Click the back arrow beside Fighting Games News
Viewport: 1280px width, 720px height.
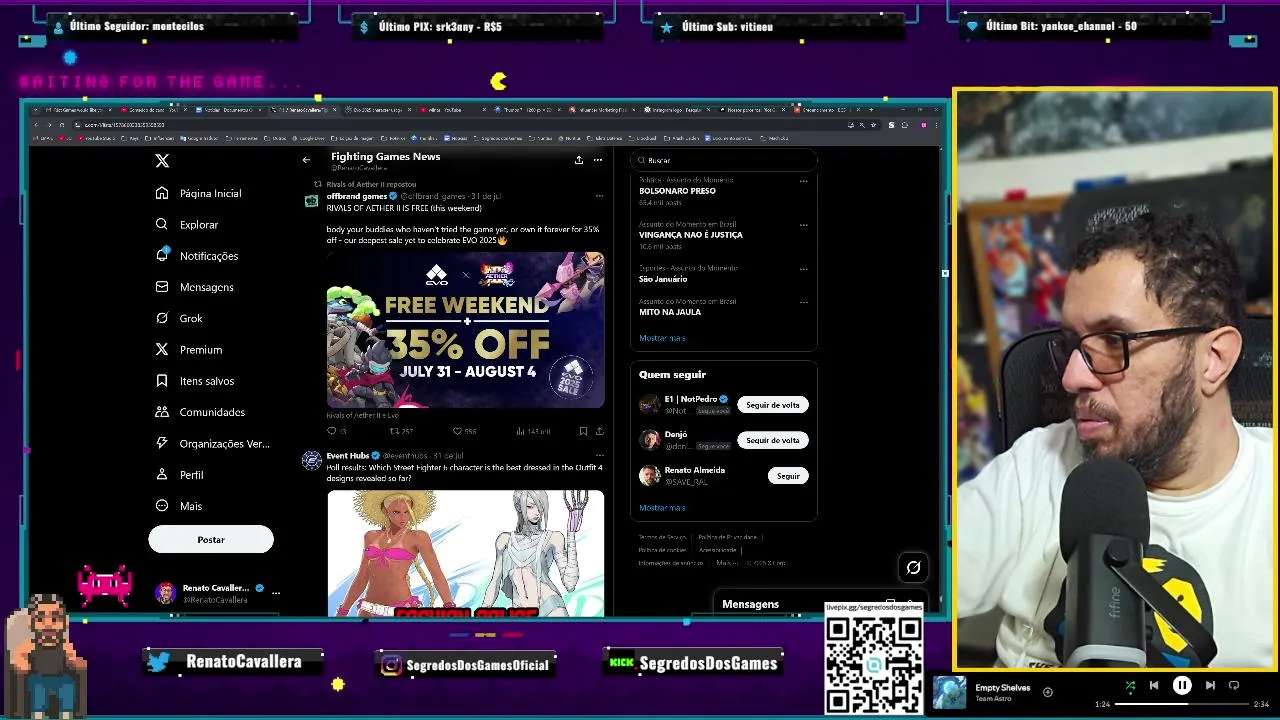pyautogui.click(x=307, y=160)
